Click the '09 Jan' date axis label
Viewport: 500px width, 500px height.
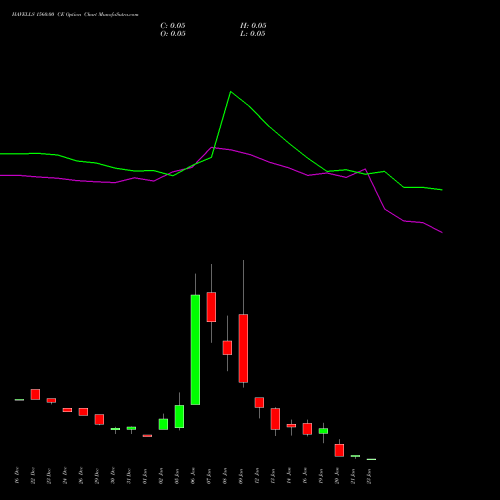click(x=241, y=476)
